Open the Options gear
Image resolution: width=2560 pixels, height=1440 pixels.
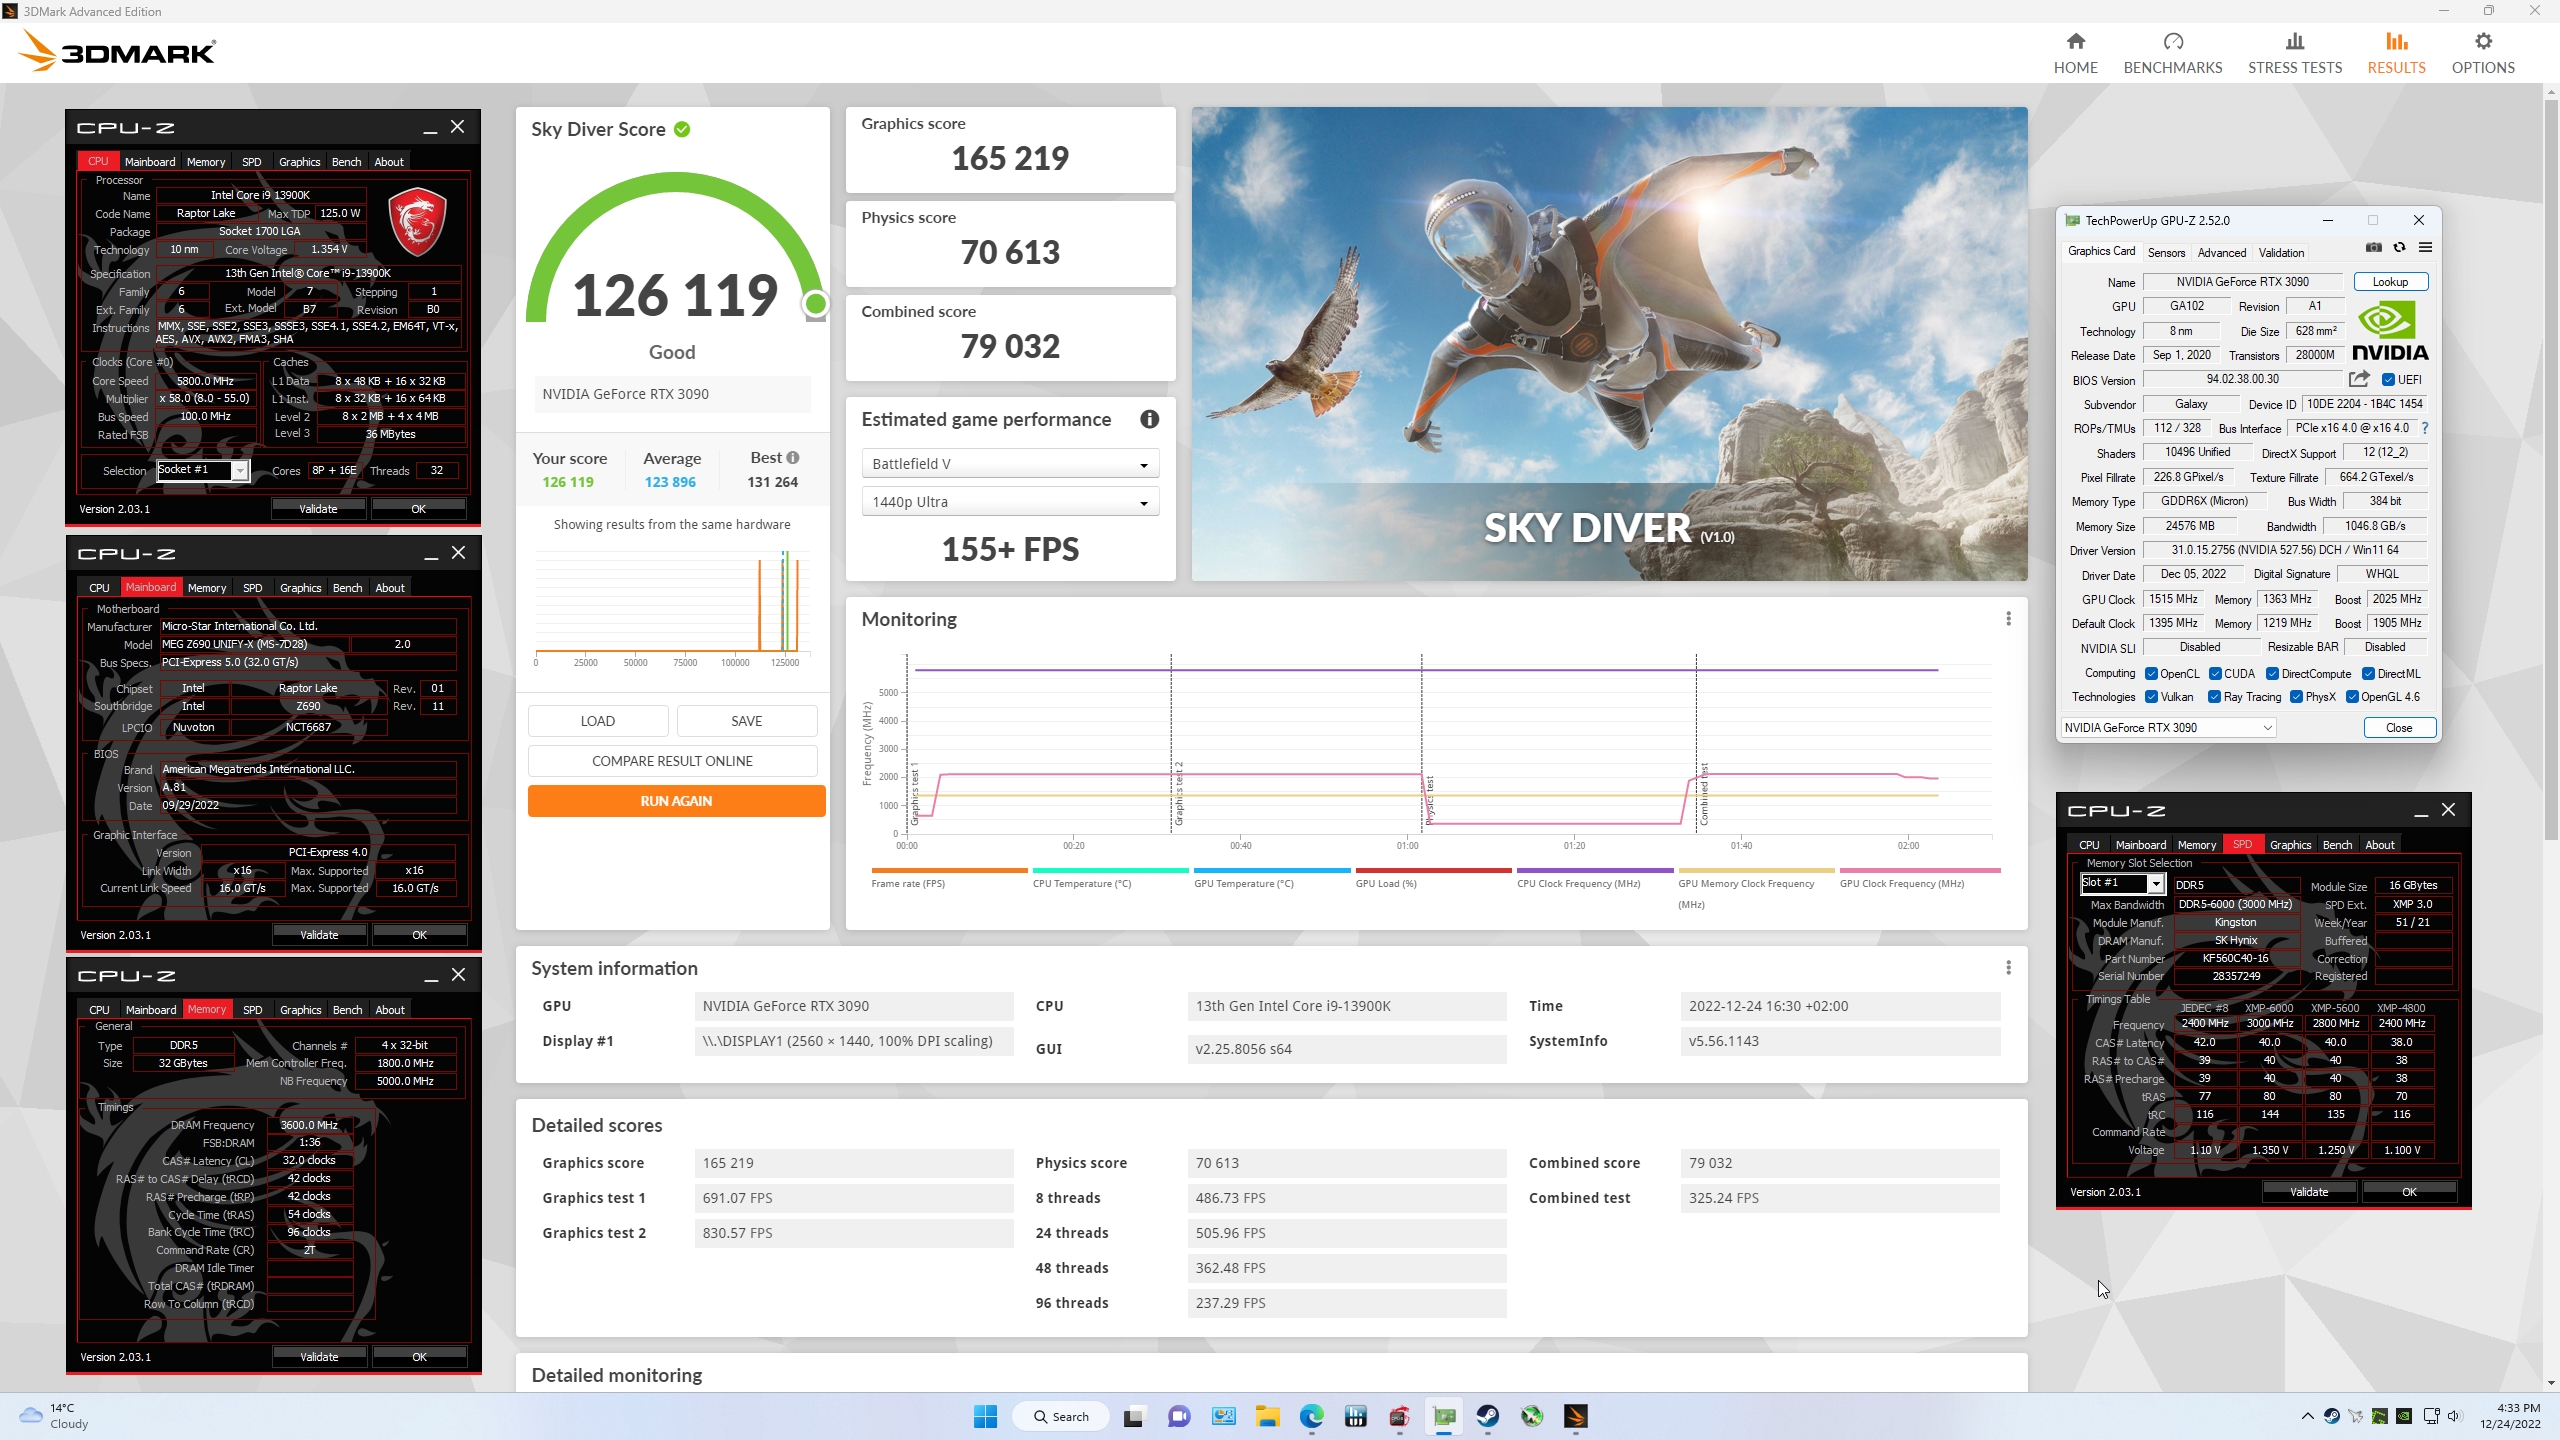coord(2482,41)
